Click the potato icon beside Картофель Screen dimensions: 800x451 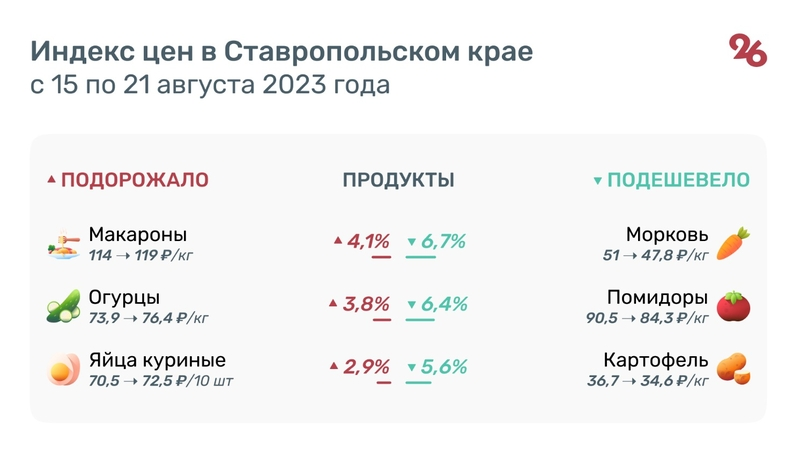[x=733, y=368]
